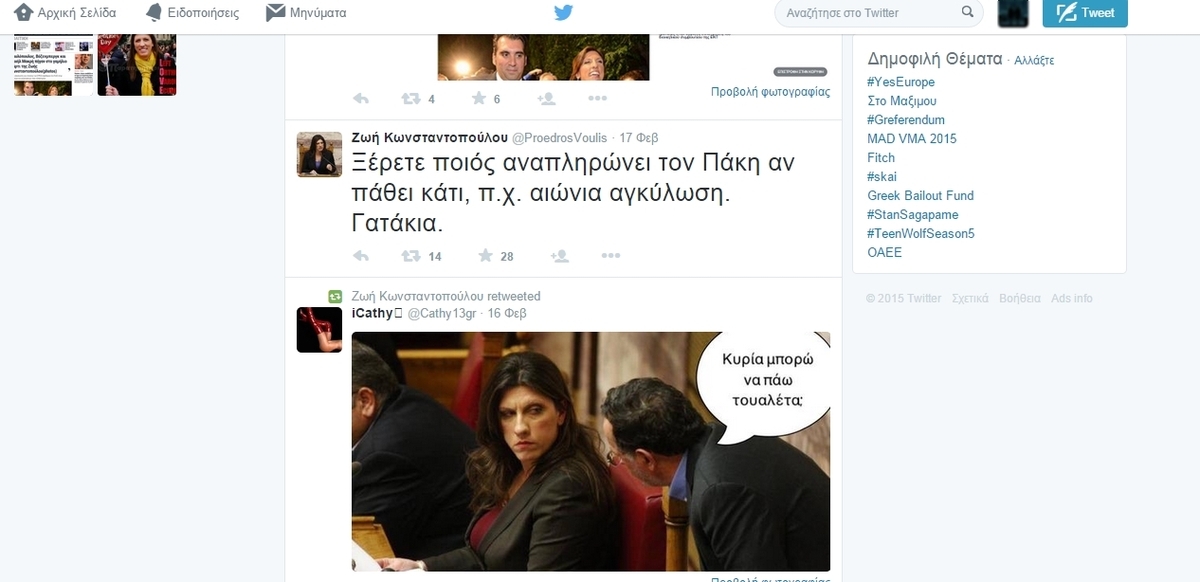Viewport: 1200px width, 582px height.
Task: Open the parliament meme photo in iCathy tweet
Action: point(591,452)
